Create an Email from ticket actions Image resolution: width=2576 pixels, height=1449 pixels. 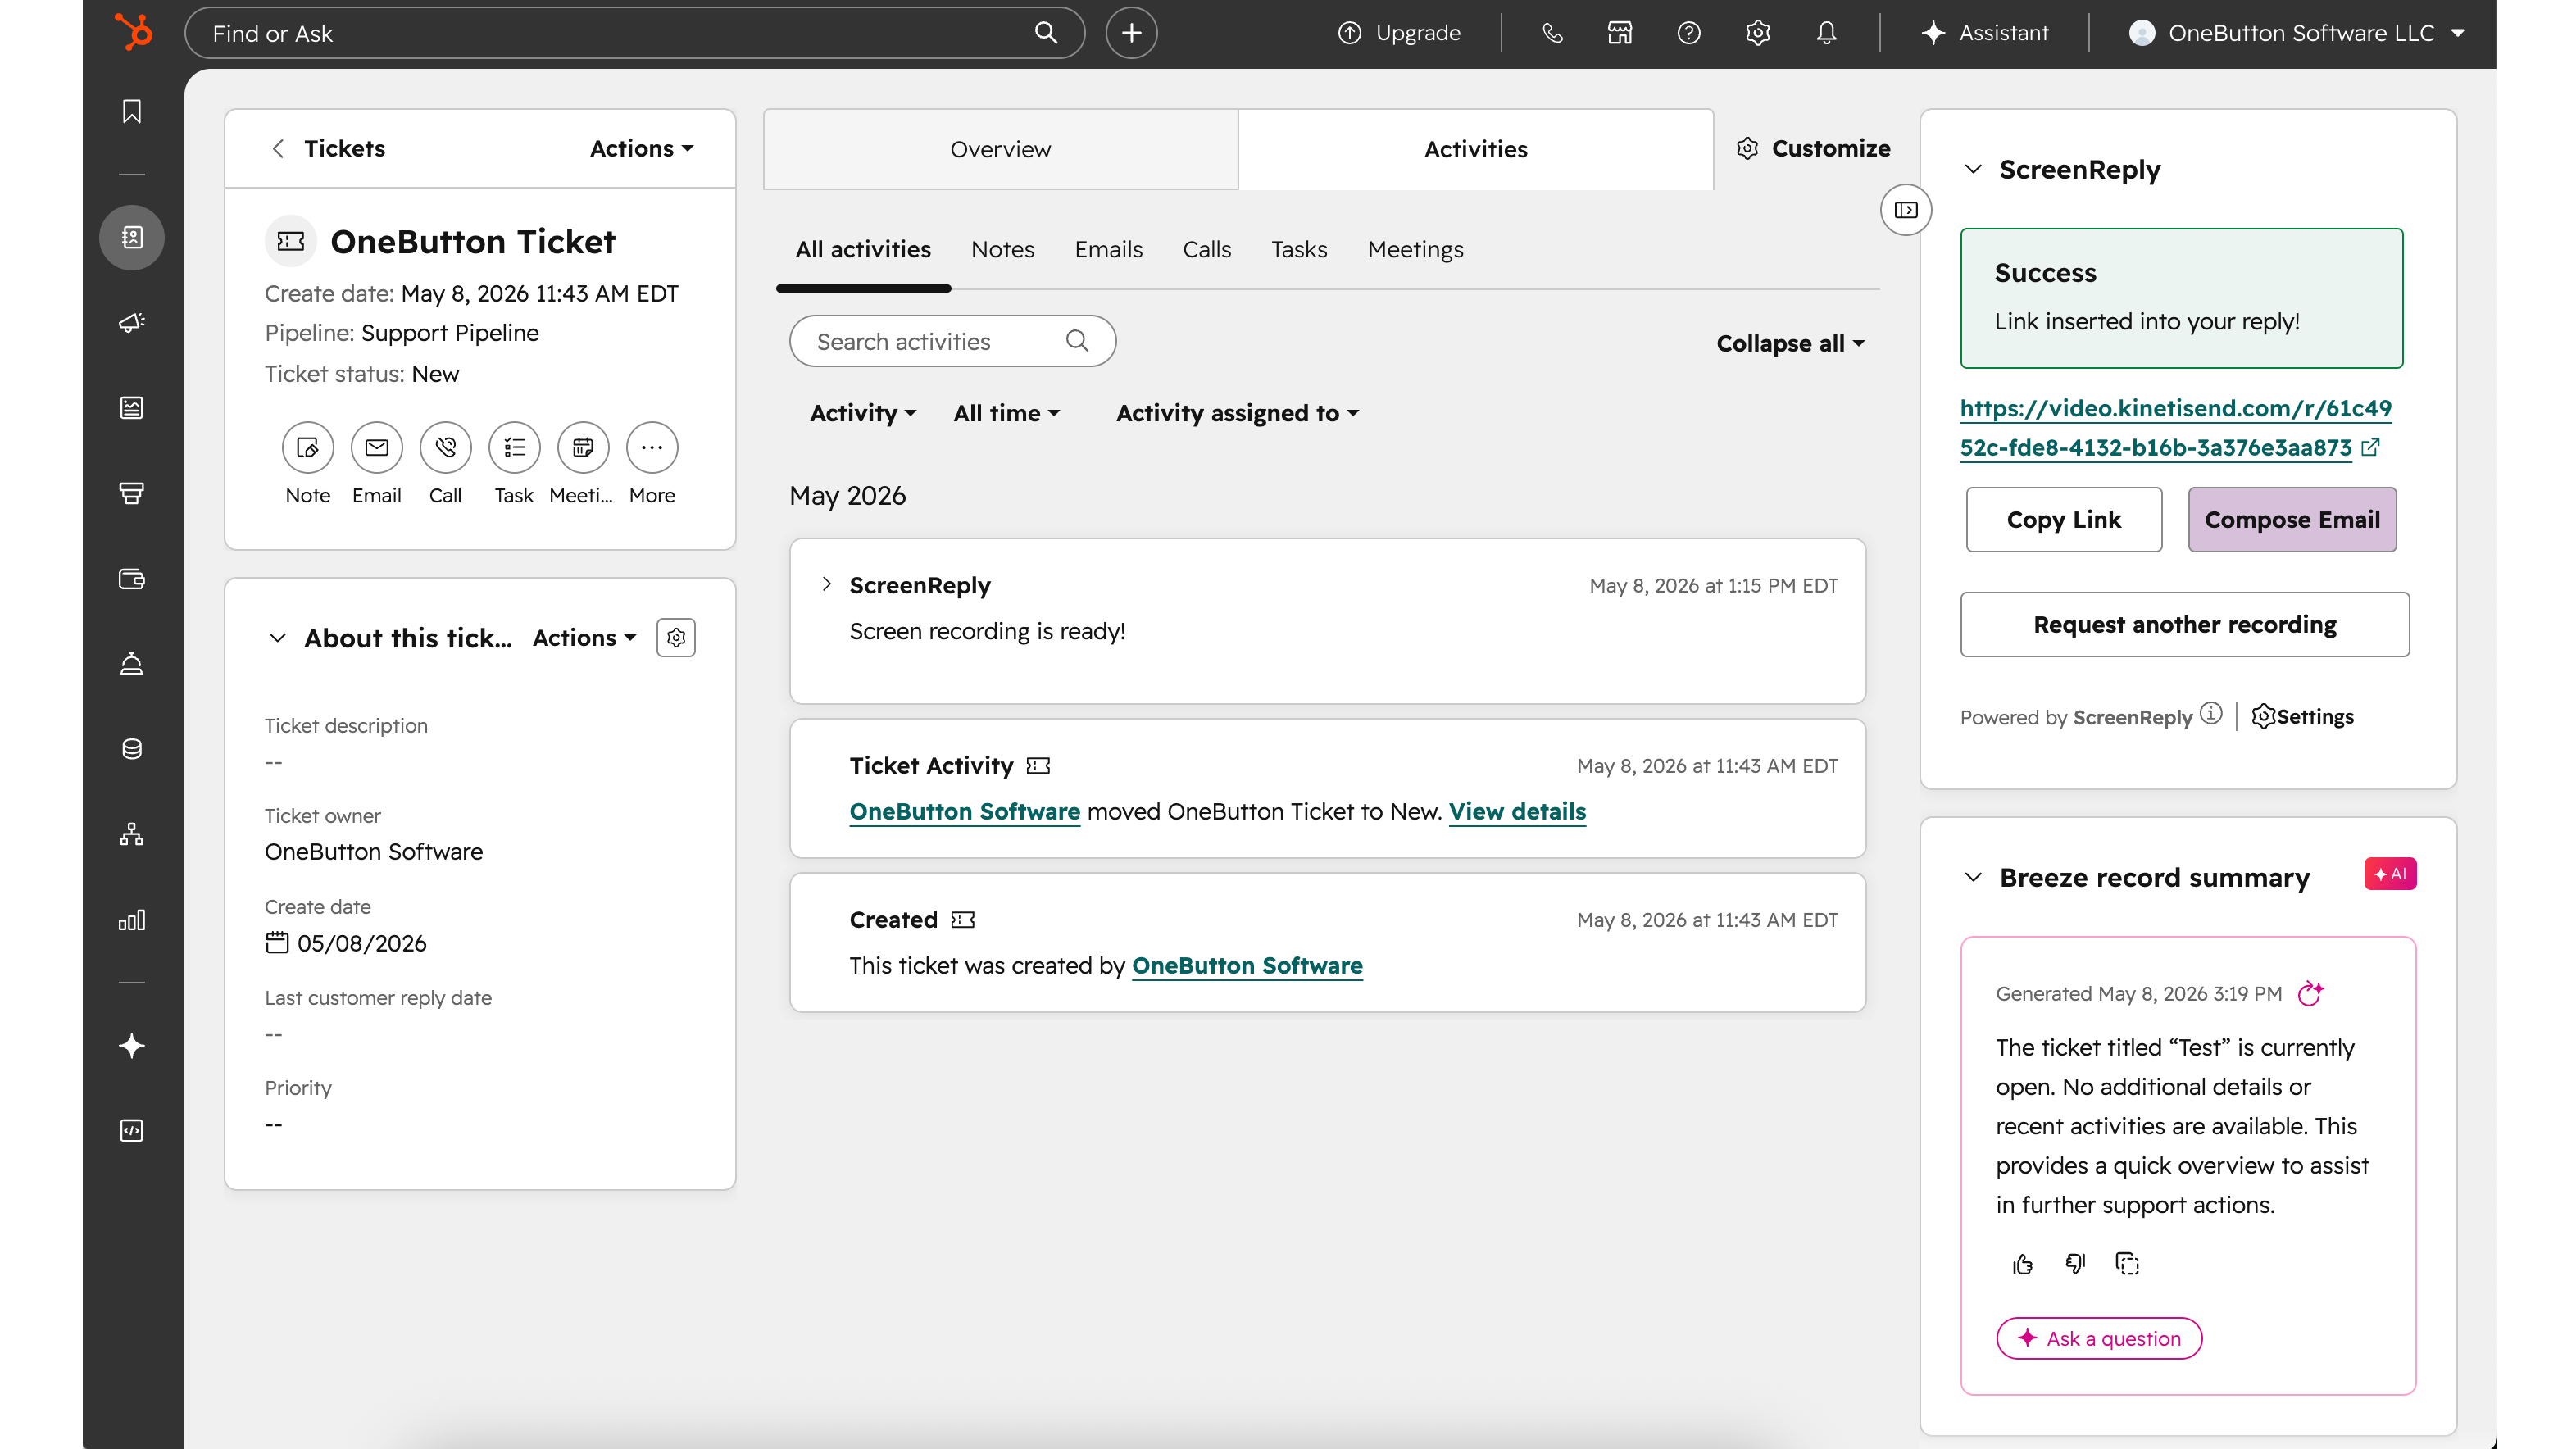(376, 447)
